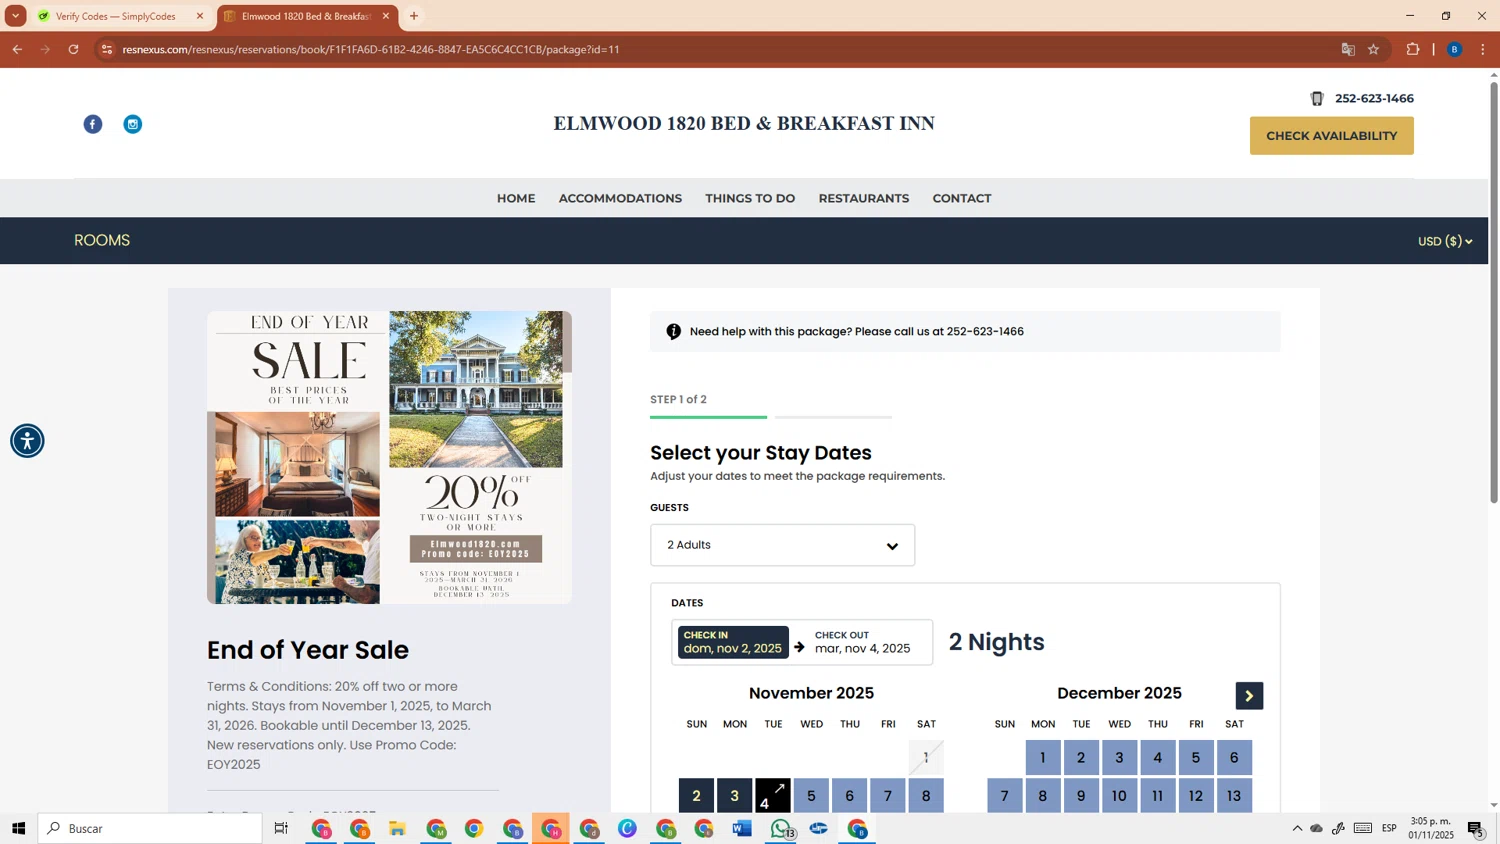
Task: Select November 3 in the calendar
Action: (734, 796)
